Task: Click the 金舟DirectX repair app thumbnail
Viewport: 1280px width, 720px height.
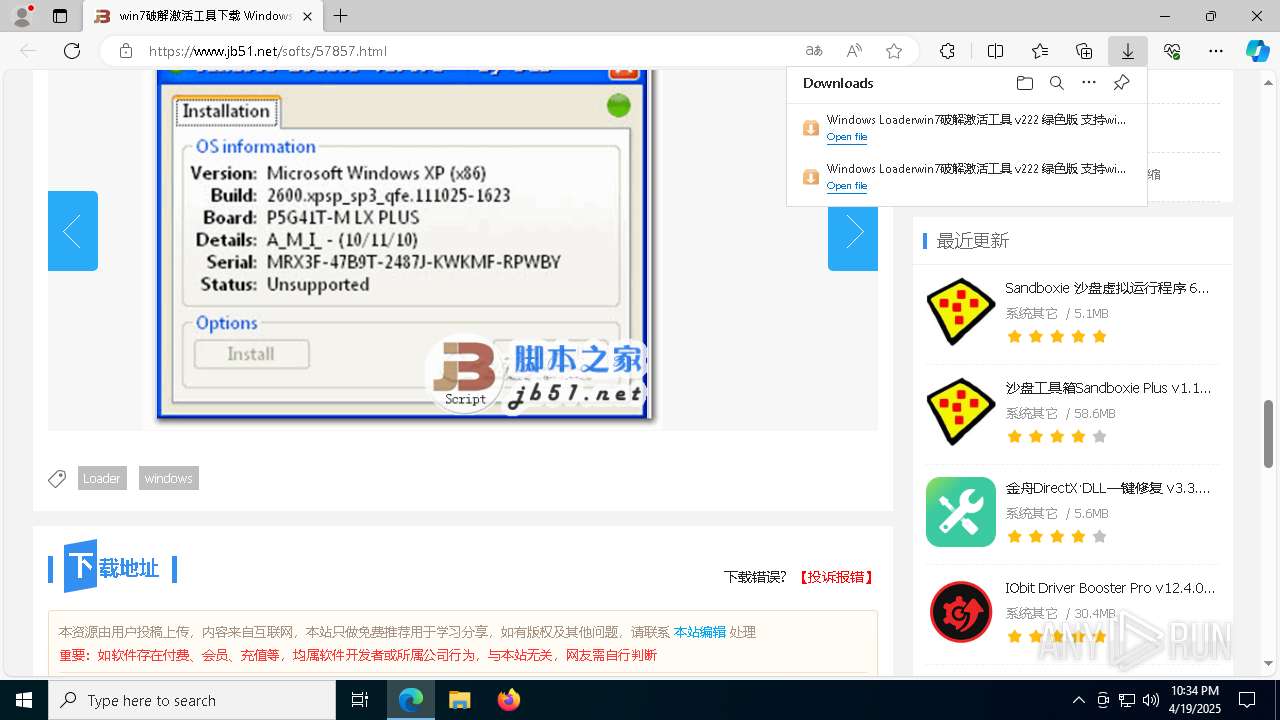Action: point(960,512)
